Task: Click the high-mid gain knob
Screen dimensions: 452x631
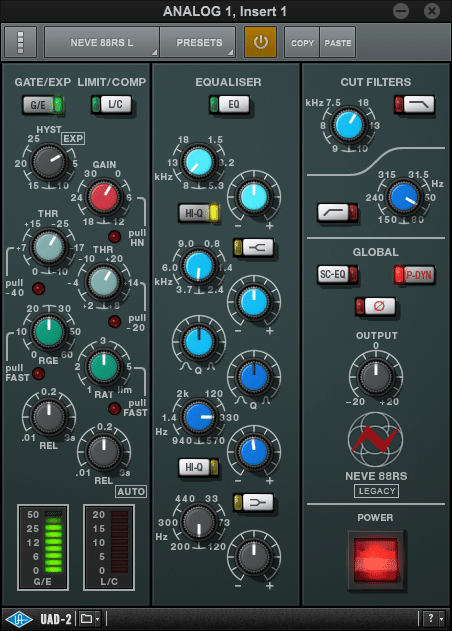Action: (254, 301)
